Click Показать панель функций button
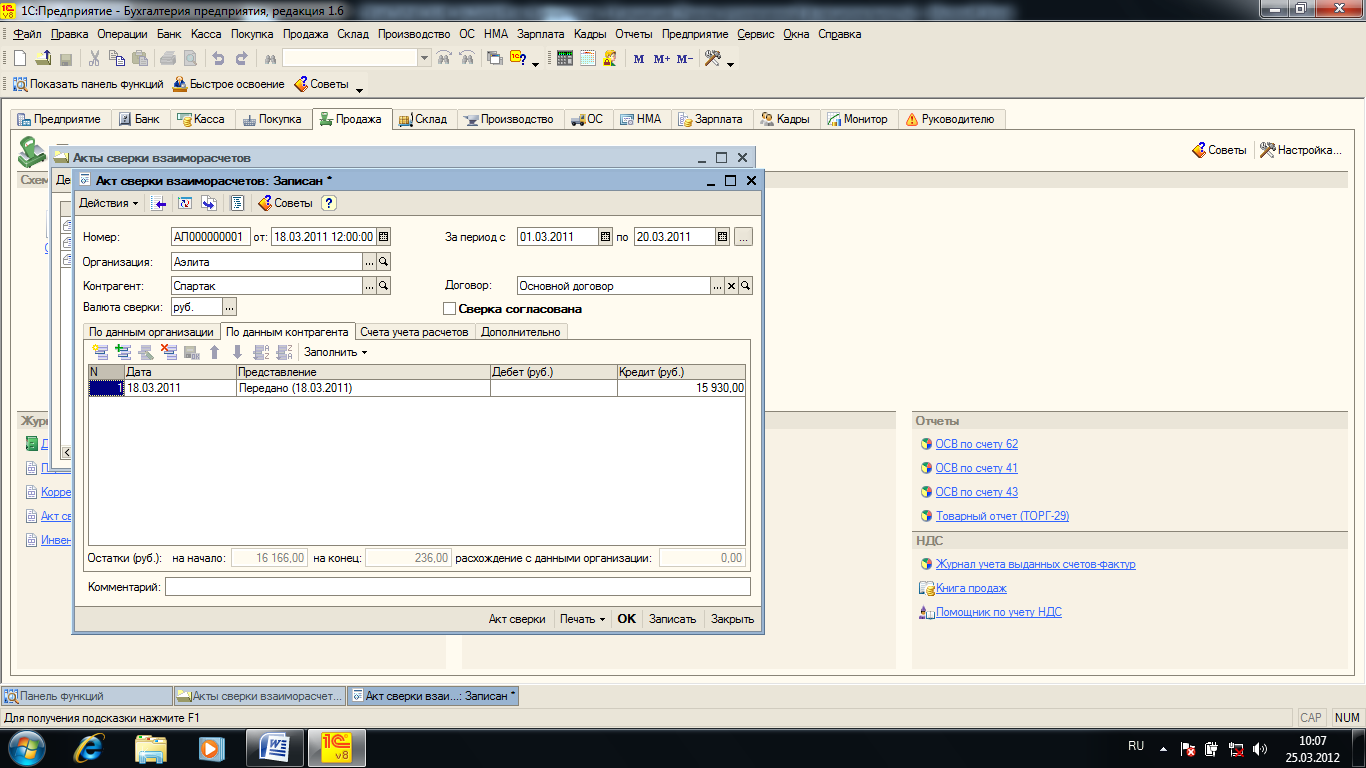The height and width of the screenshot is (768, 1366). tap(89, 84)
